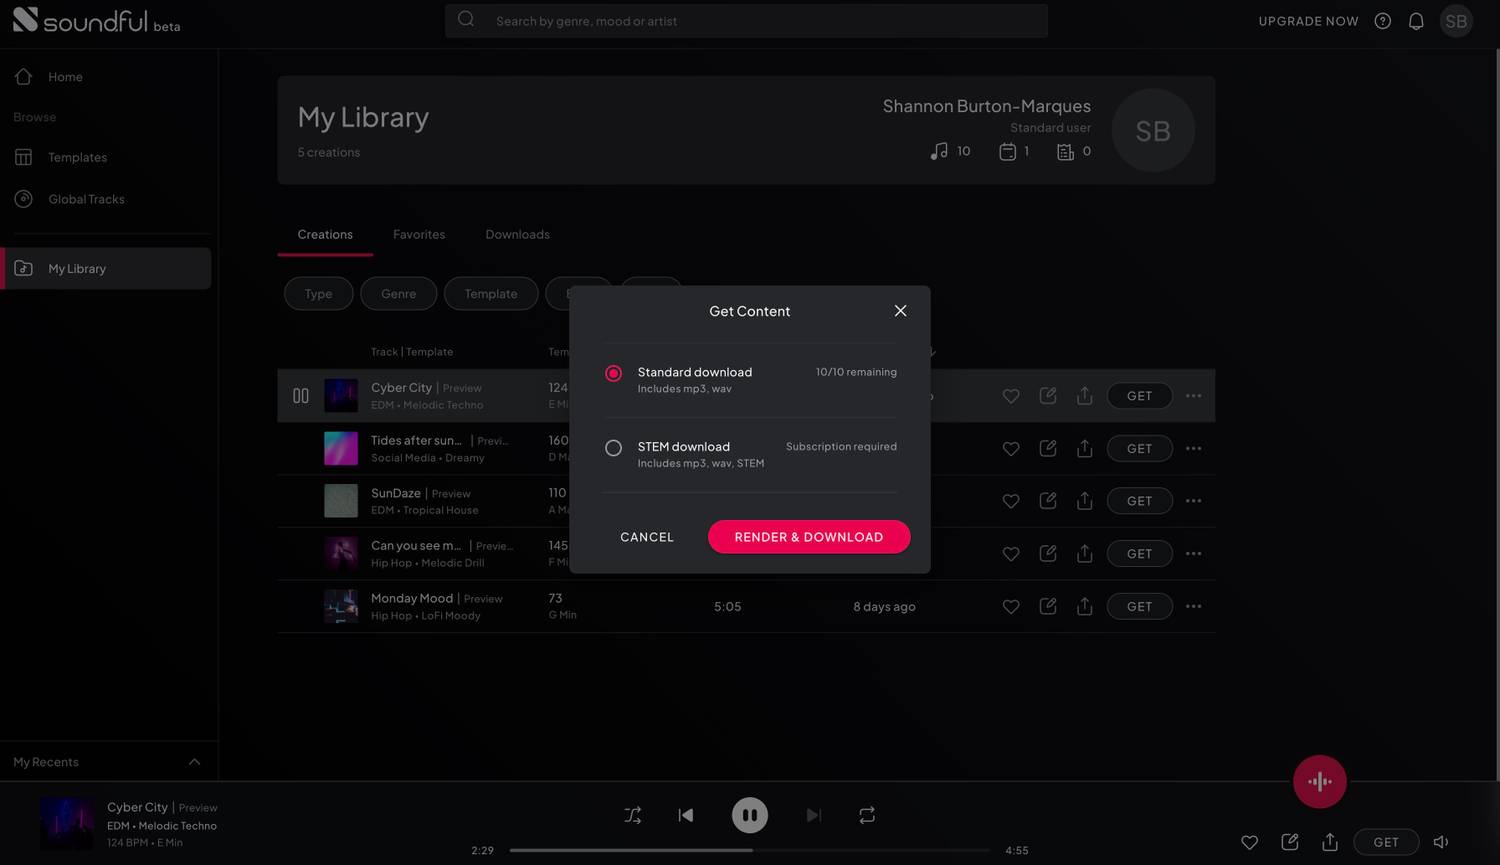The width and height of the screenshot is (1500, 865).
Task: Seek within the playback progress bar
Action: [x=750, y=850]
